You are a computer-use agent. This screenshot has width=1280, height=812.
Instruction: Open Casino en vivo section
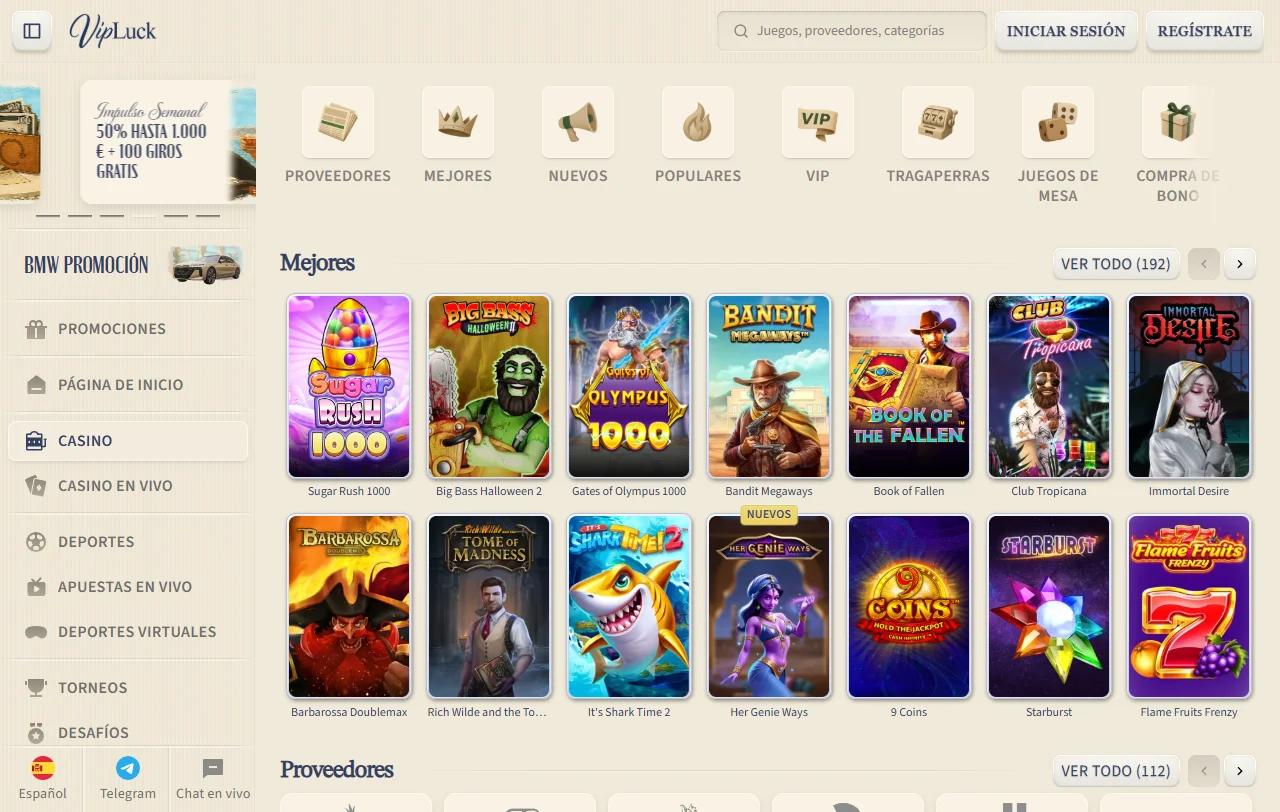coord(128,486)
